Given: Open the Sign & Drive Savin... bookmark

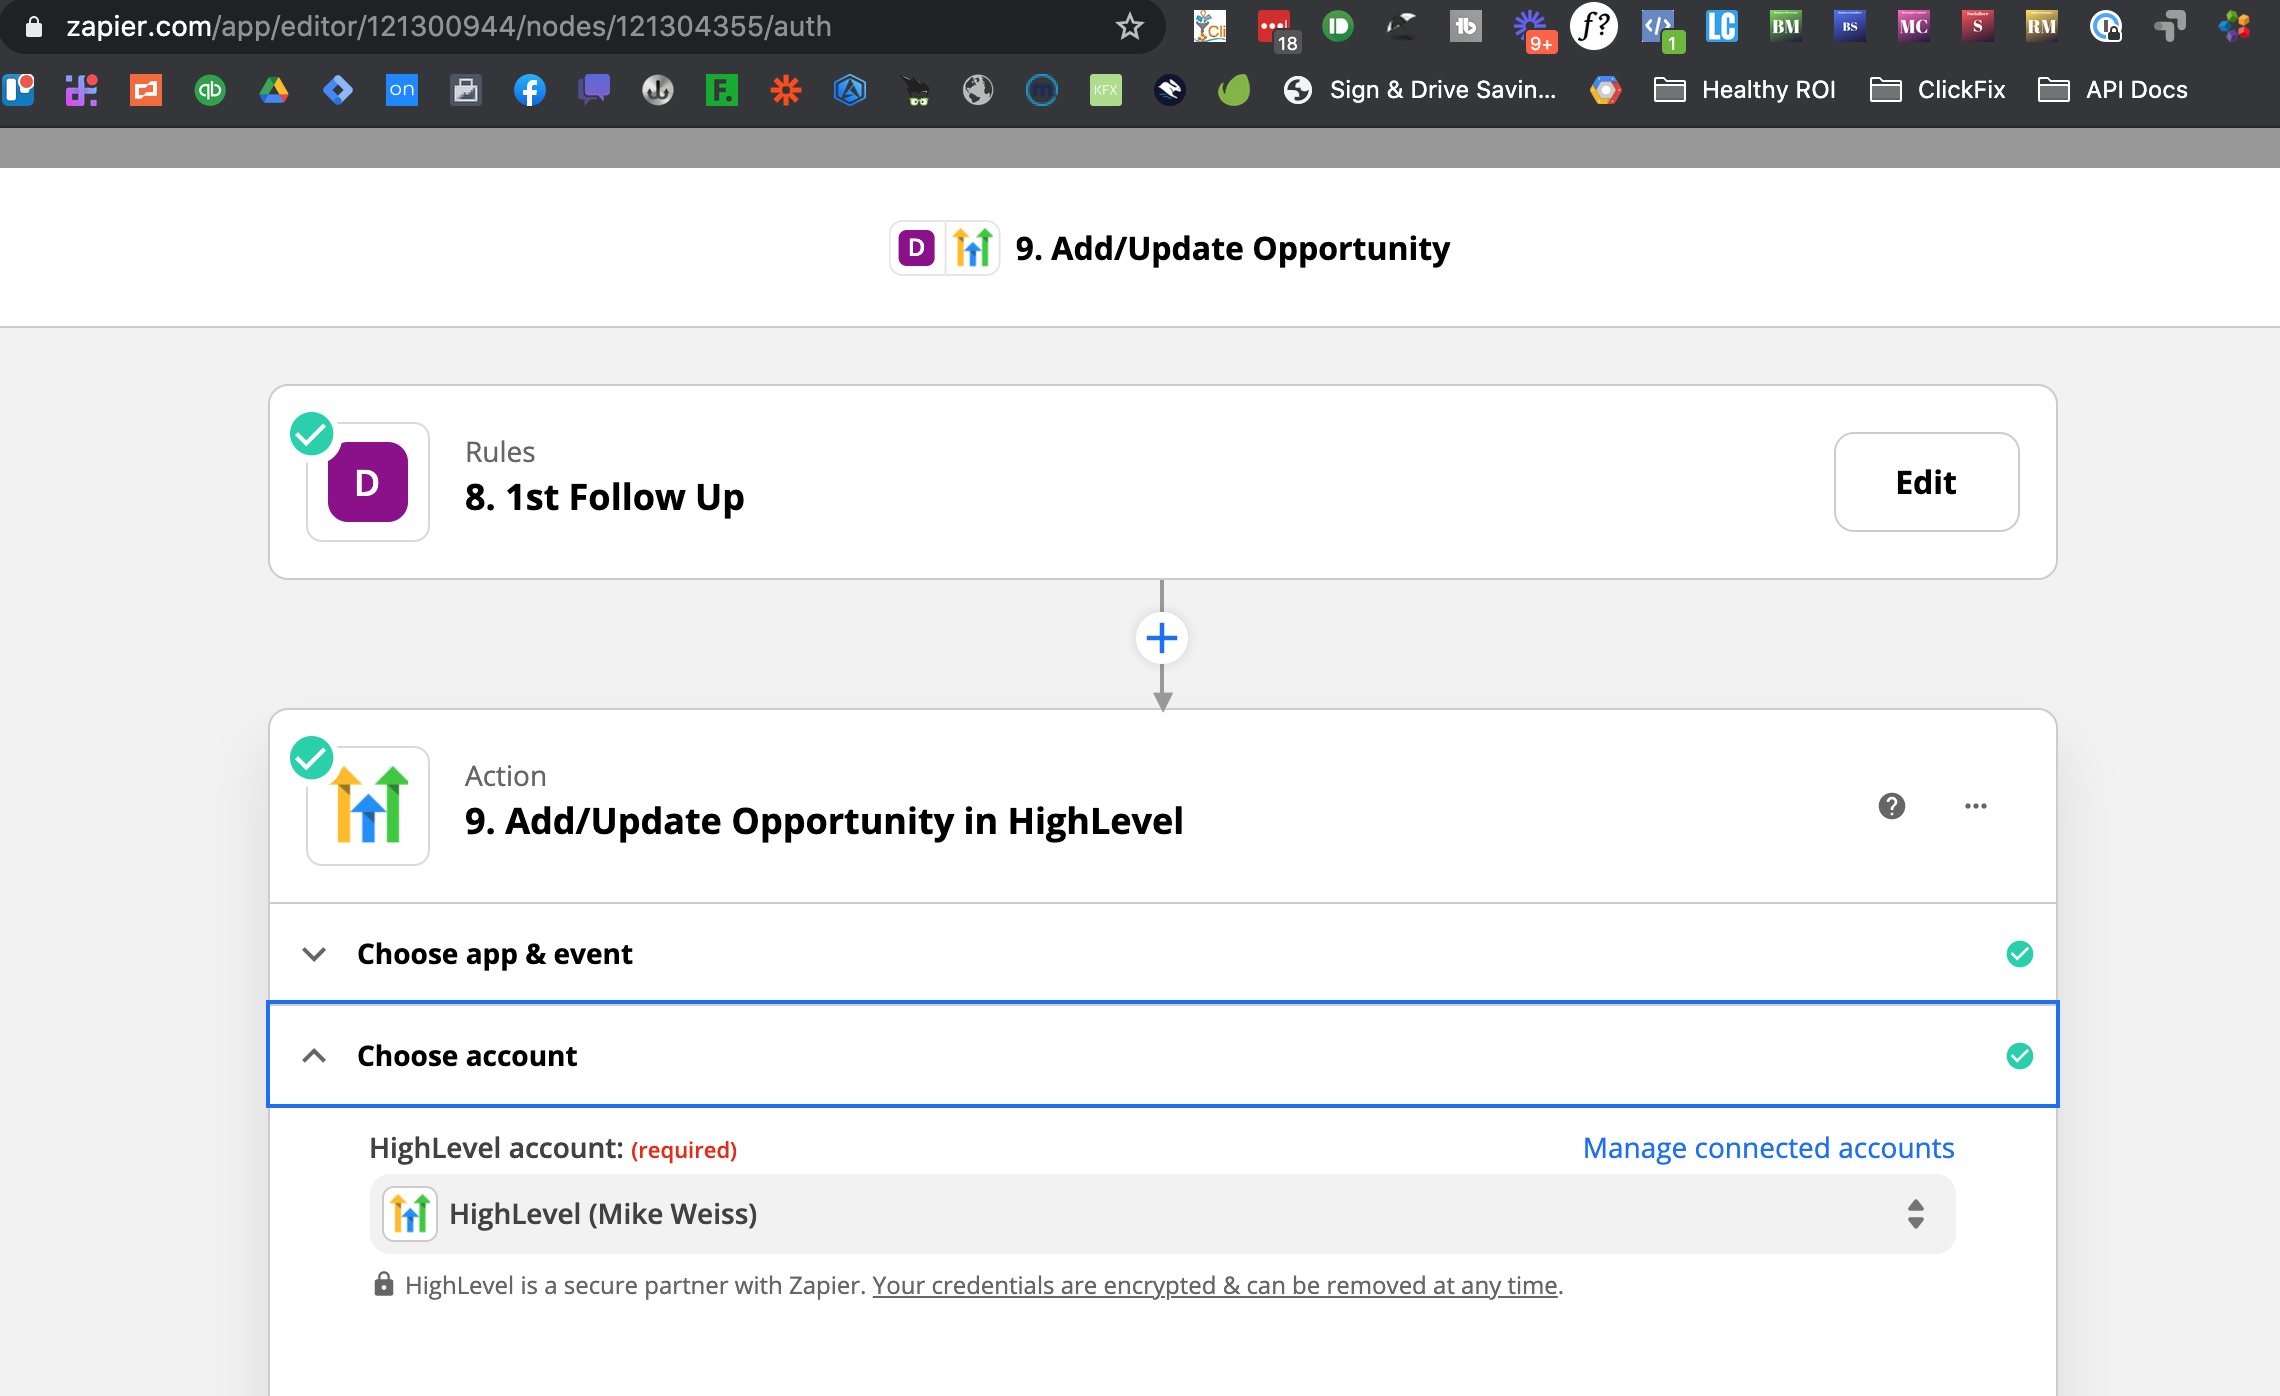Looking at the screenshot, I should click(1420, 91).
